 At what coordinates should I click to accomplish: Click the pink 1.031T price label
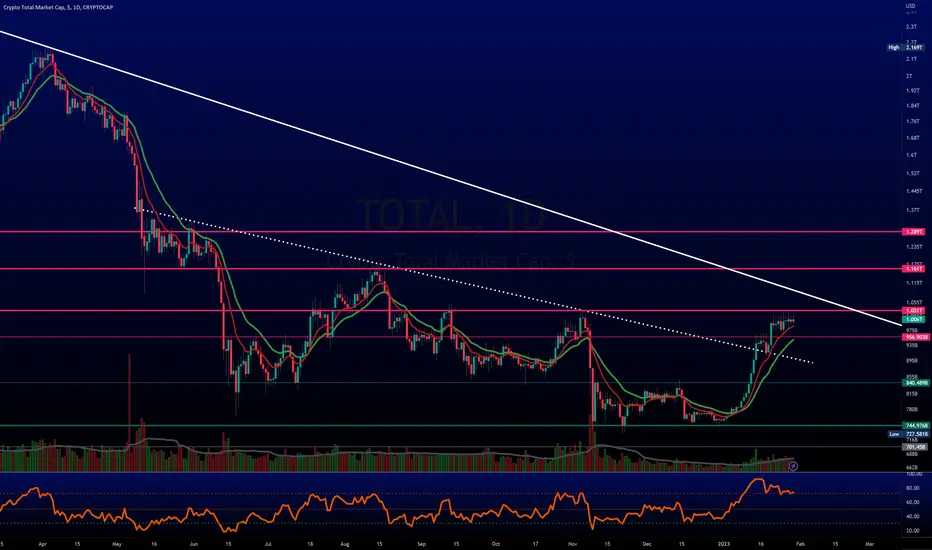point(914,310)
